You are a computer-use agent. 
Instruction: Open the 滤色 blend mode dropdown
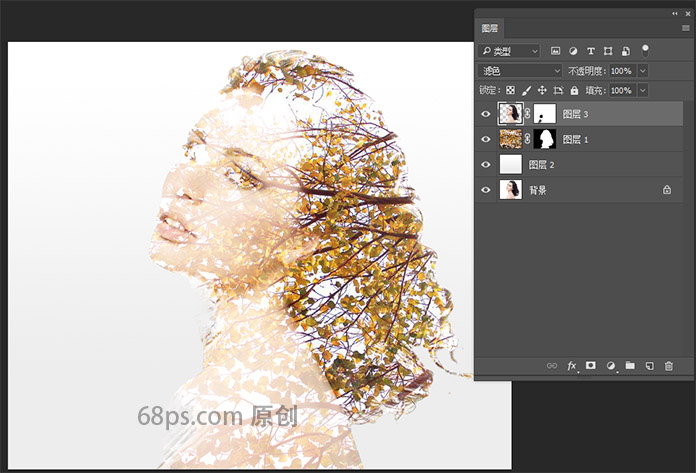pyautogui.click(x=520, y=71)
